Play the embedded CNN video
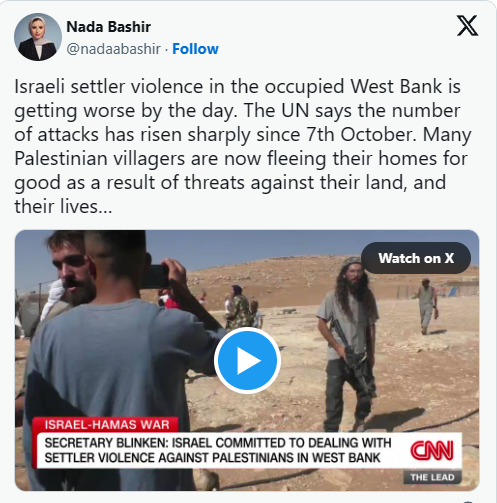The image size is (497, 503). click(247, 360)
